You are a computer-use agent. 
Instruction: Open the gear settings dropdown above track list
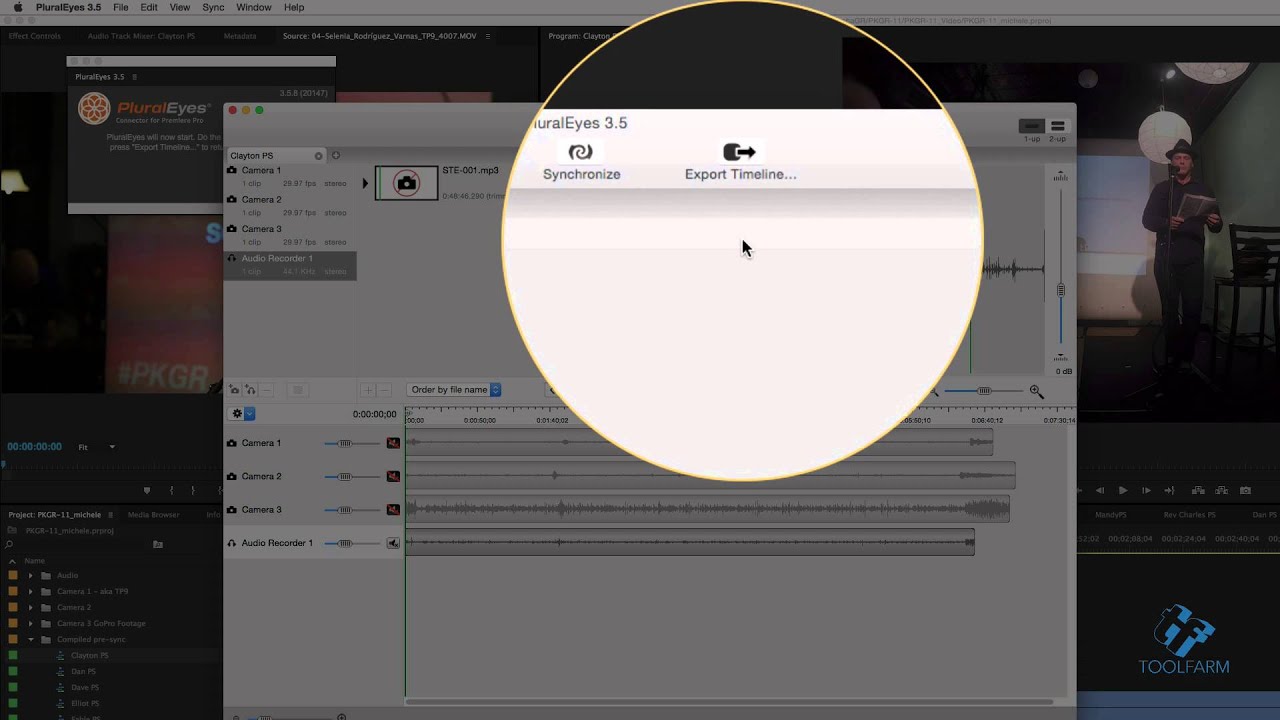[x=243, y=414]
